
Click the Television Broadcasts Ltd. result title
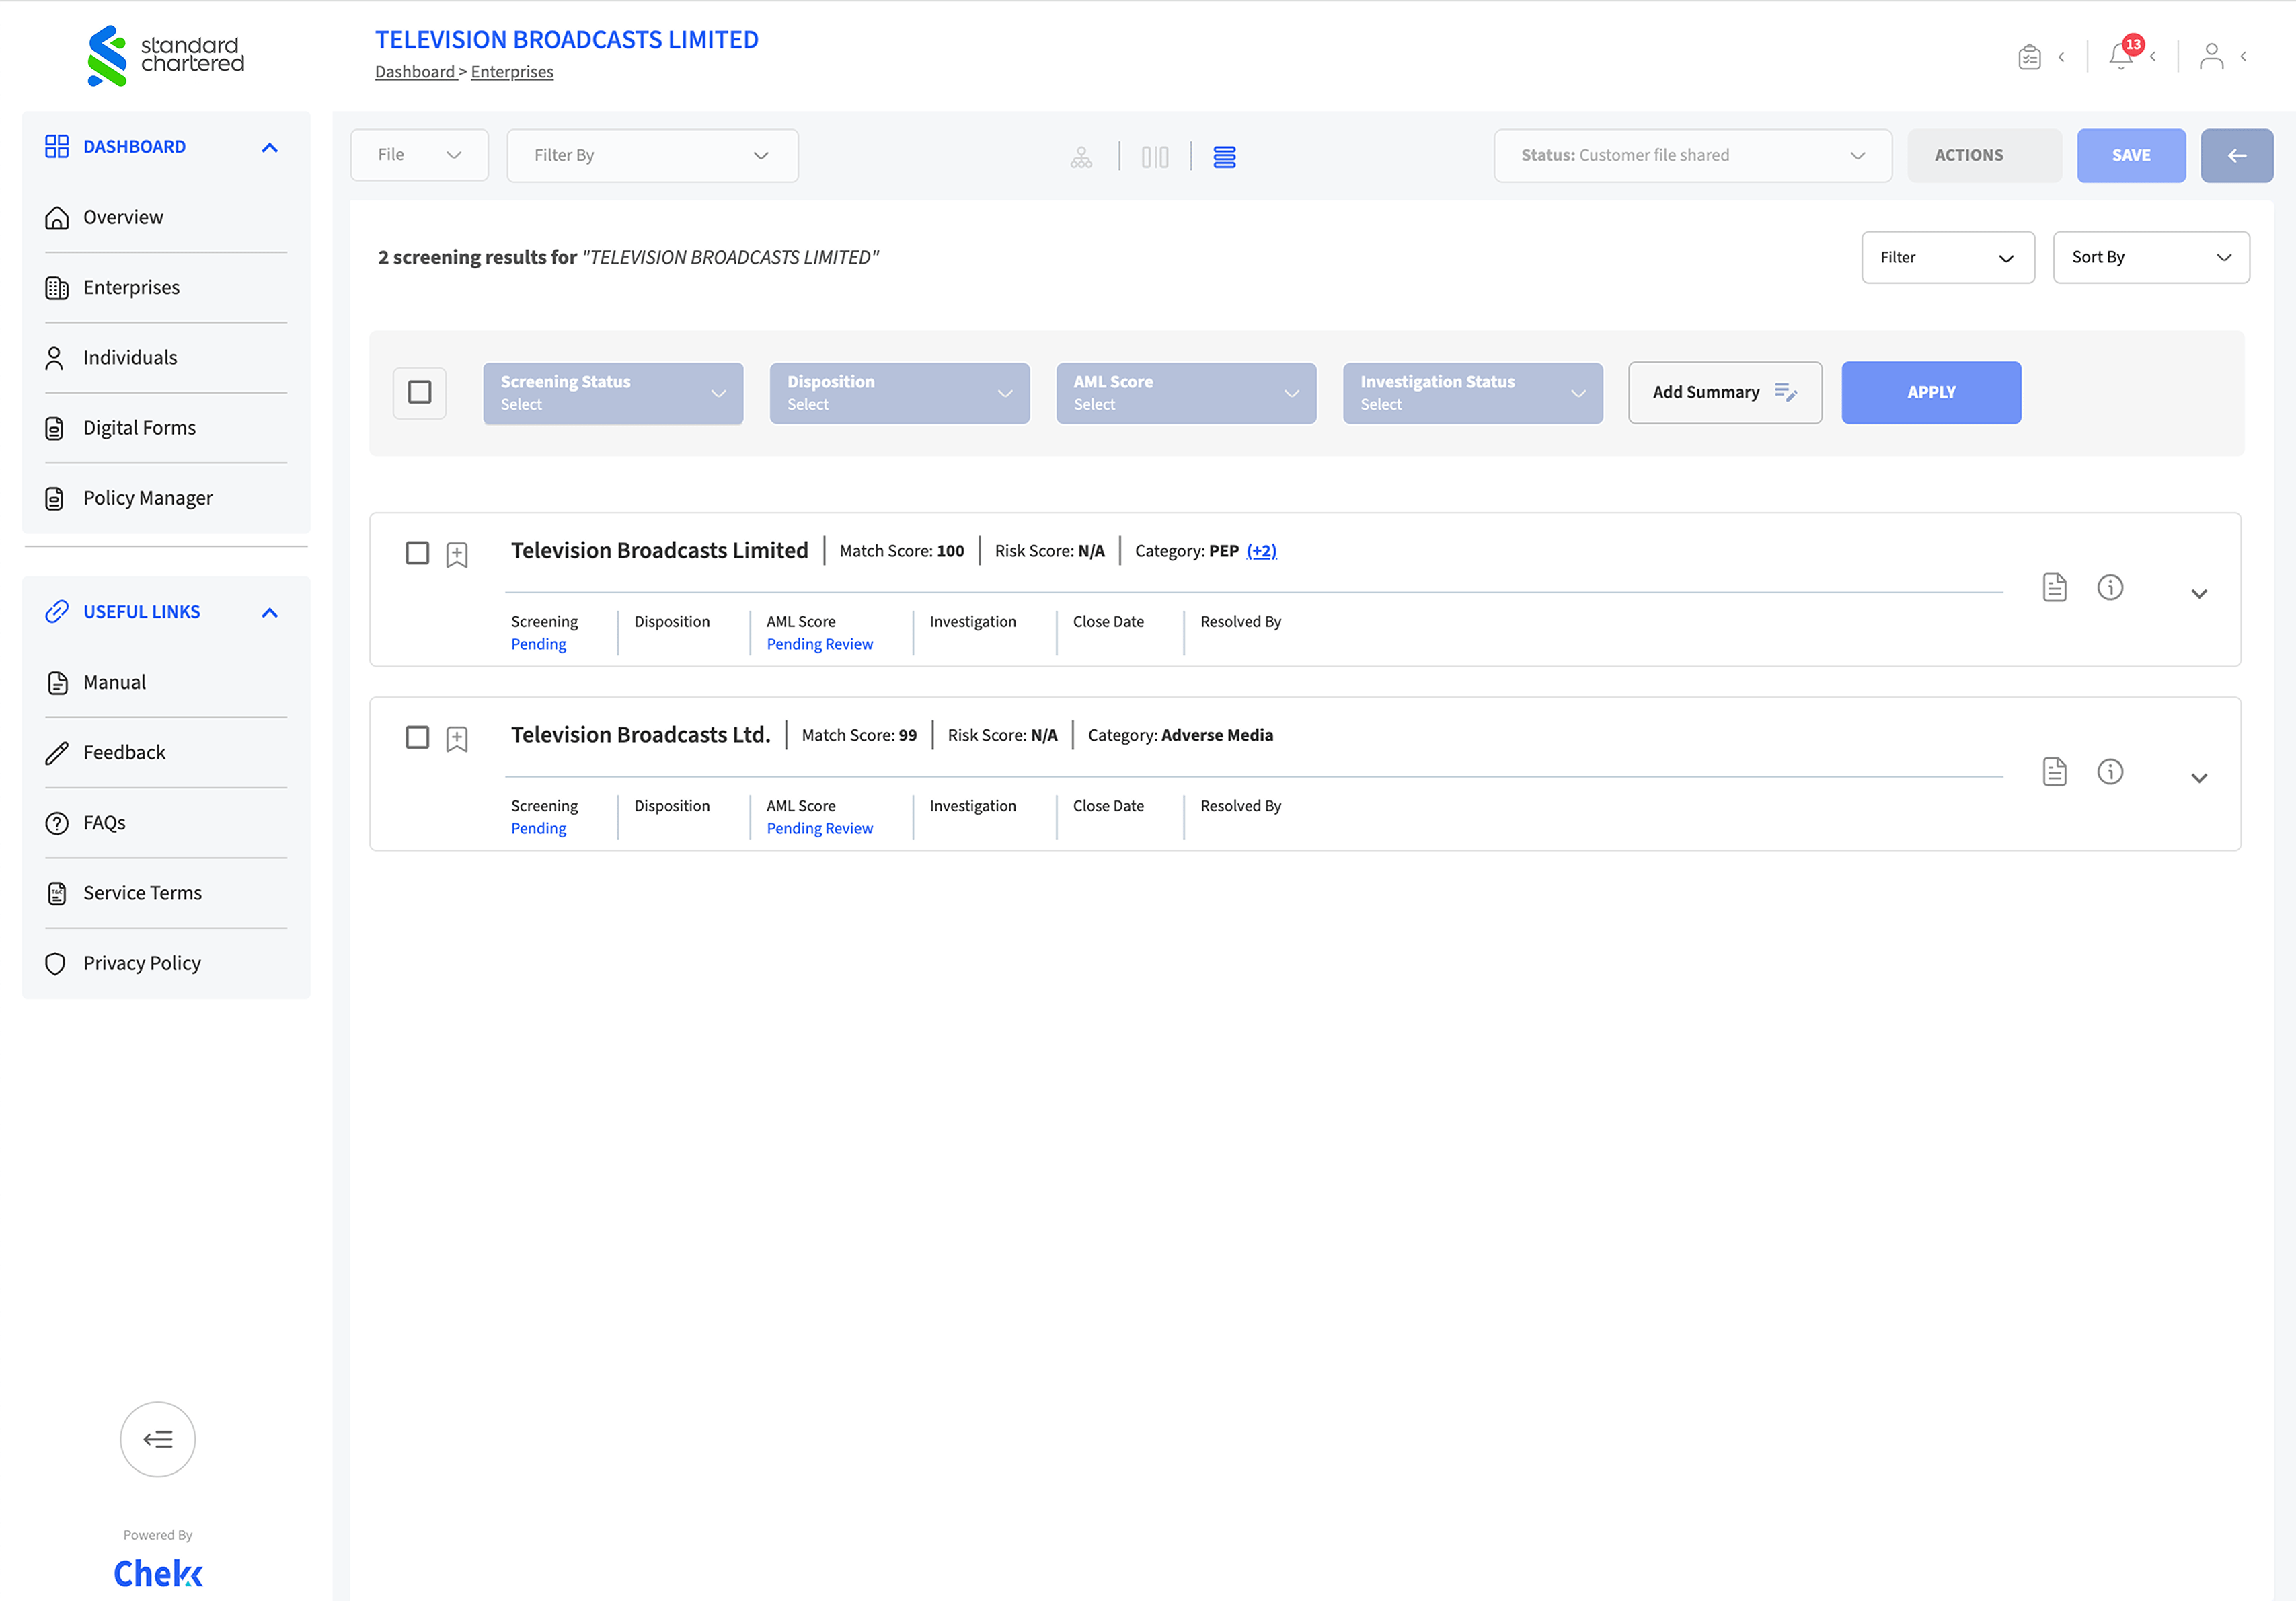[x=640, y=734]
